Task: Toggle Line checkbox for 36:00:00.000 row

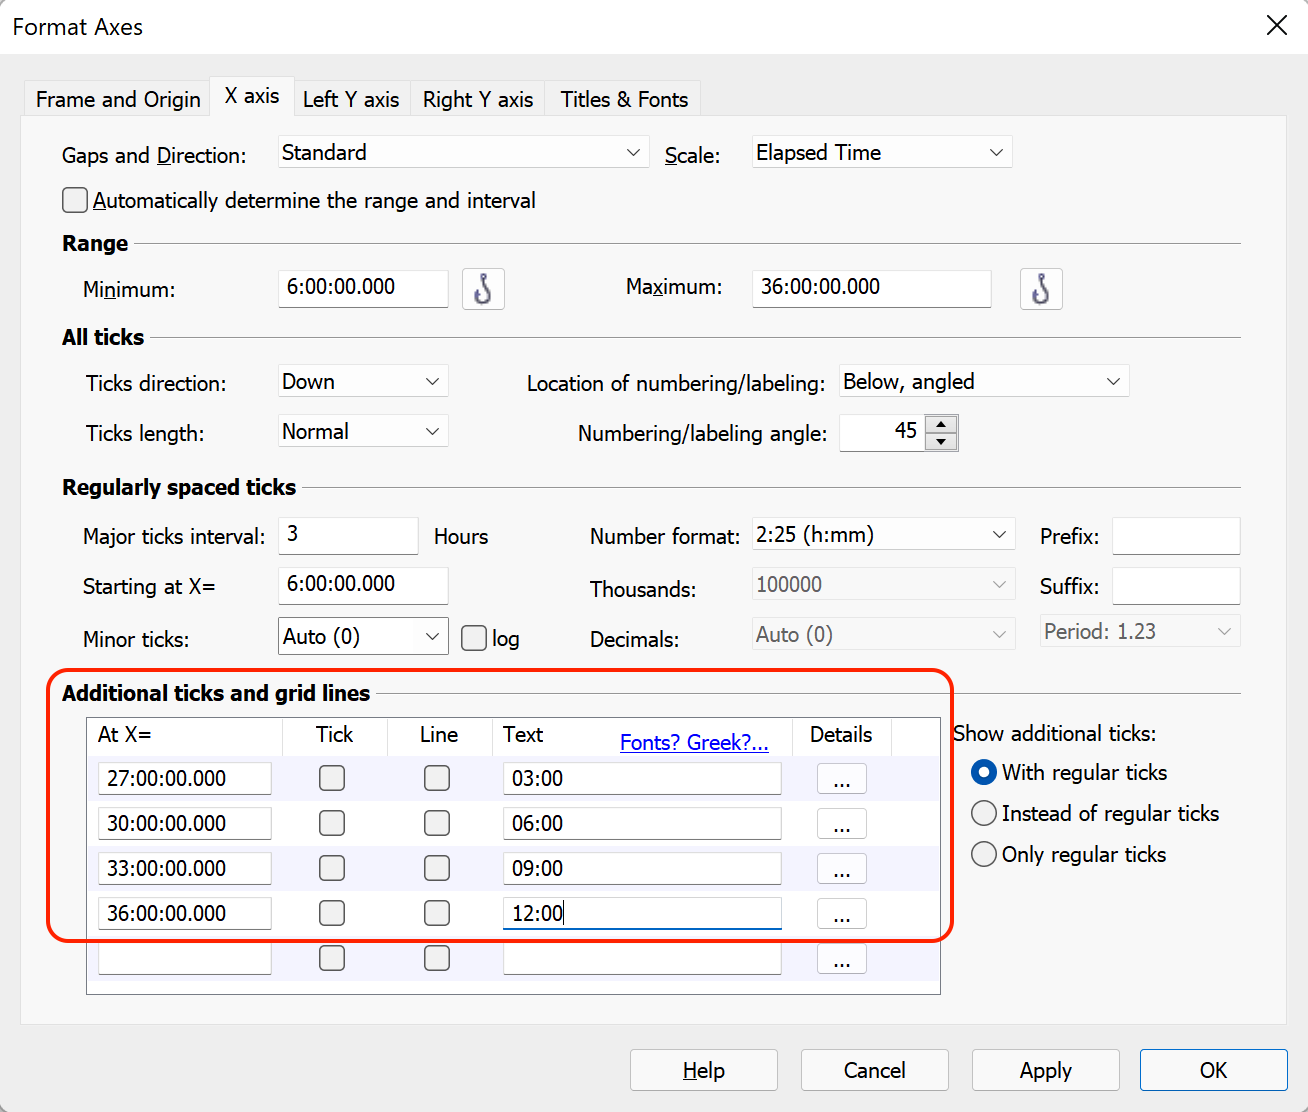Action: click(x=437, y=913)
